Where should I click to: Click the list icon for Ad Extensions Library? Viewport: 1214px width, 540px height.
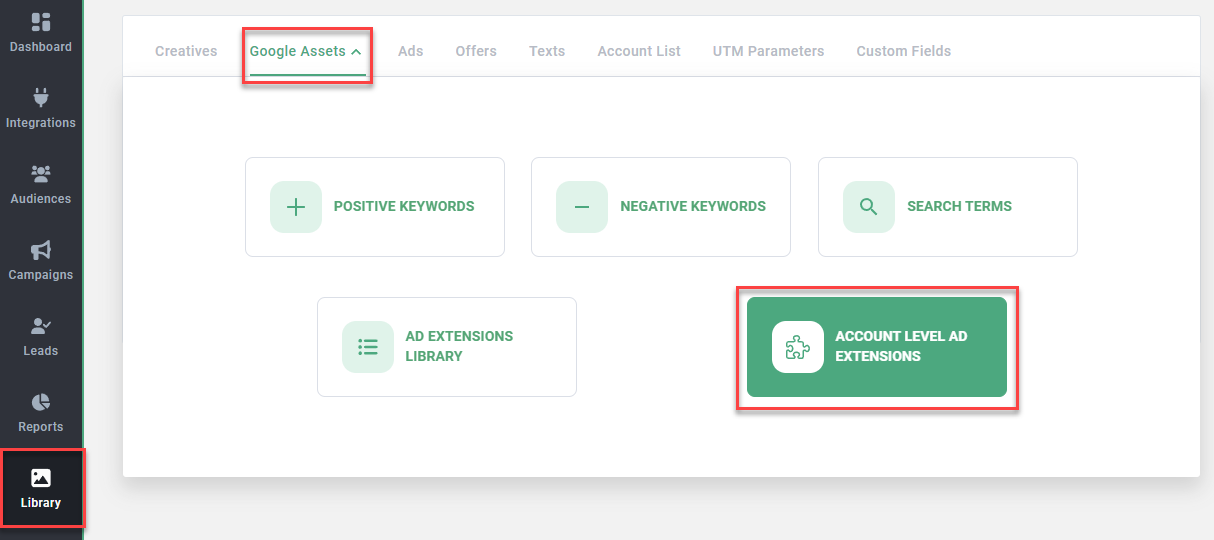click(x=368, y=347)
